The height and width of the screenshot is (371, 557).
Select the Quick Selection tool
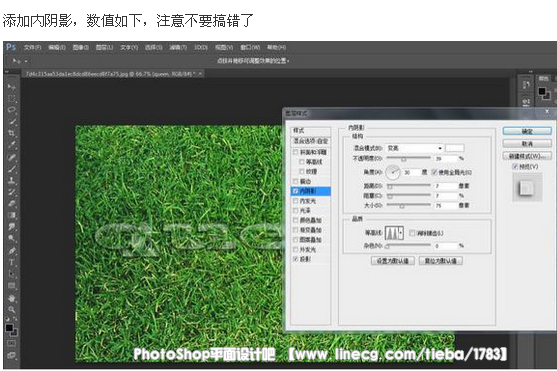pos(11,122)
